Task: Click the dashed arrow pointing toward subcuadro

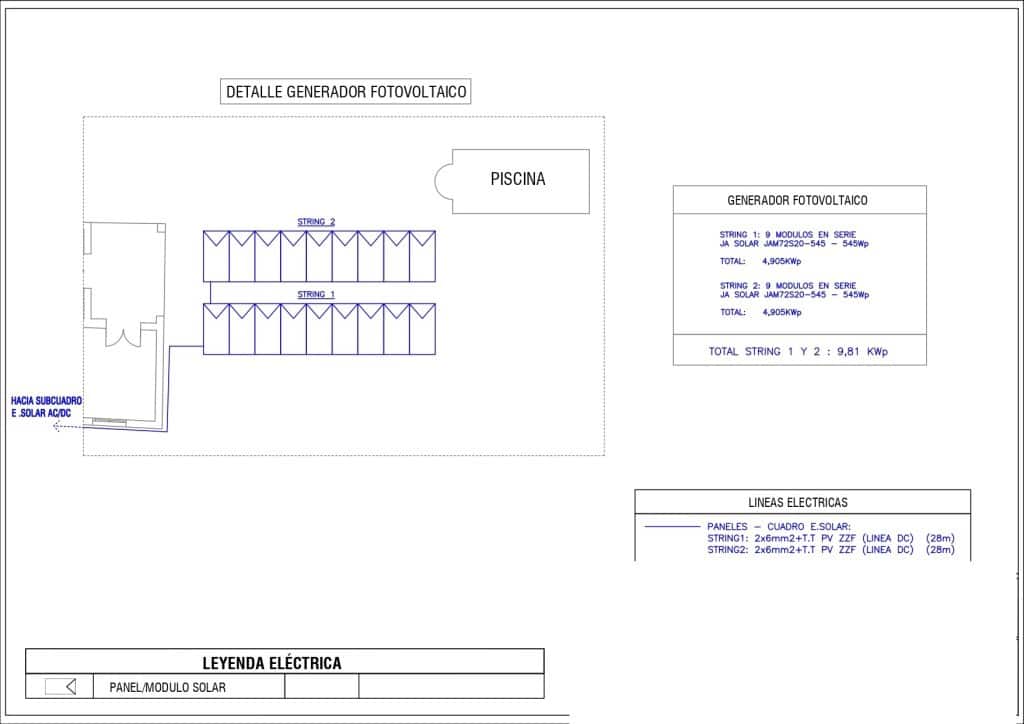Action: click(x=68, y=426)
